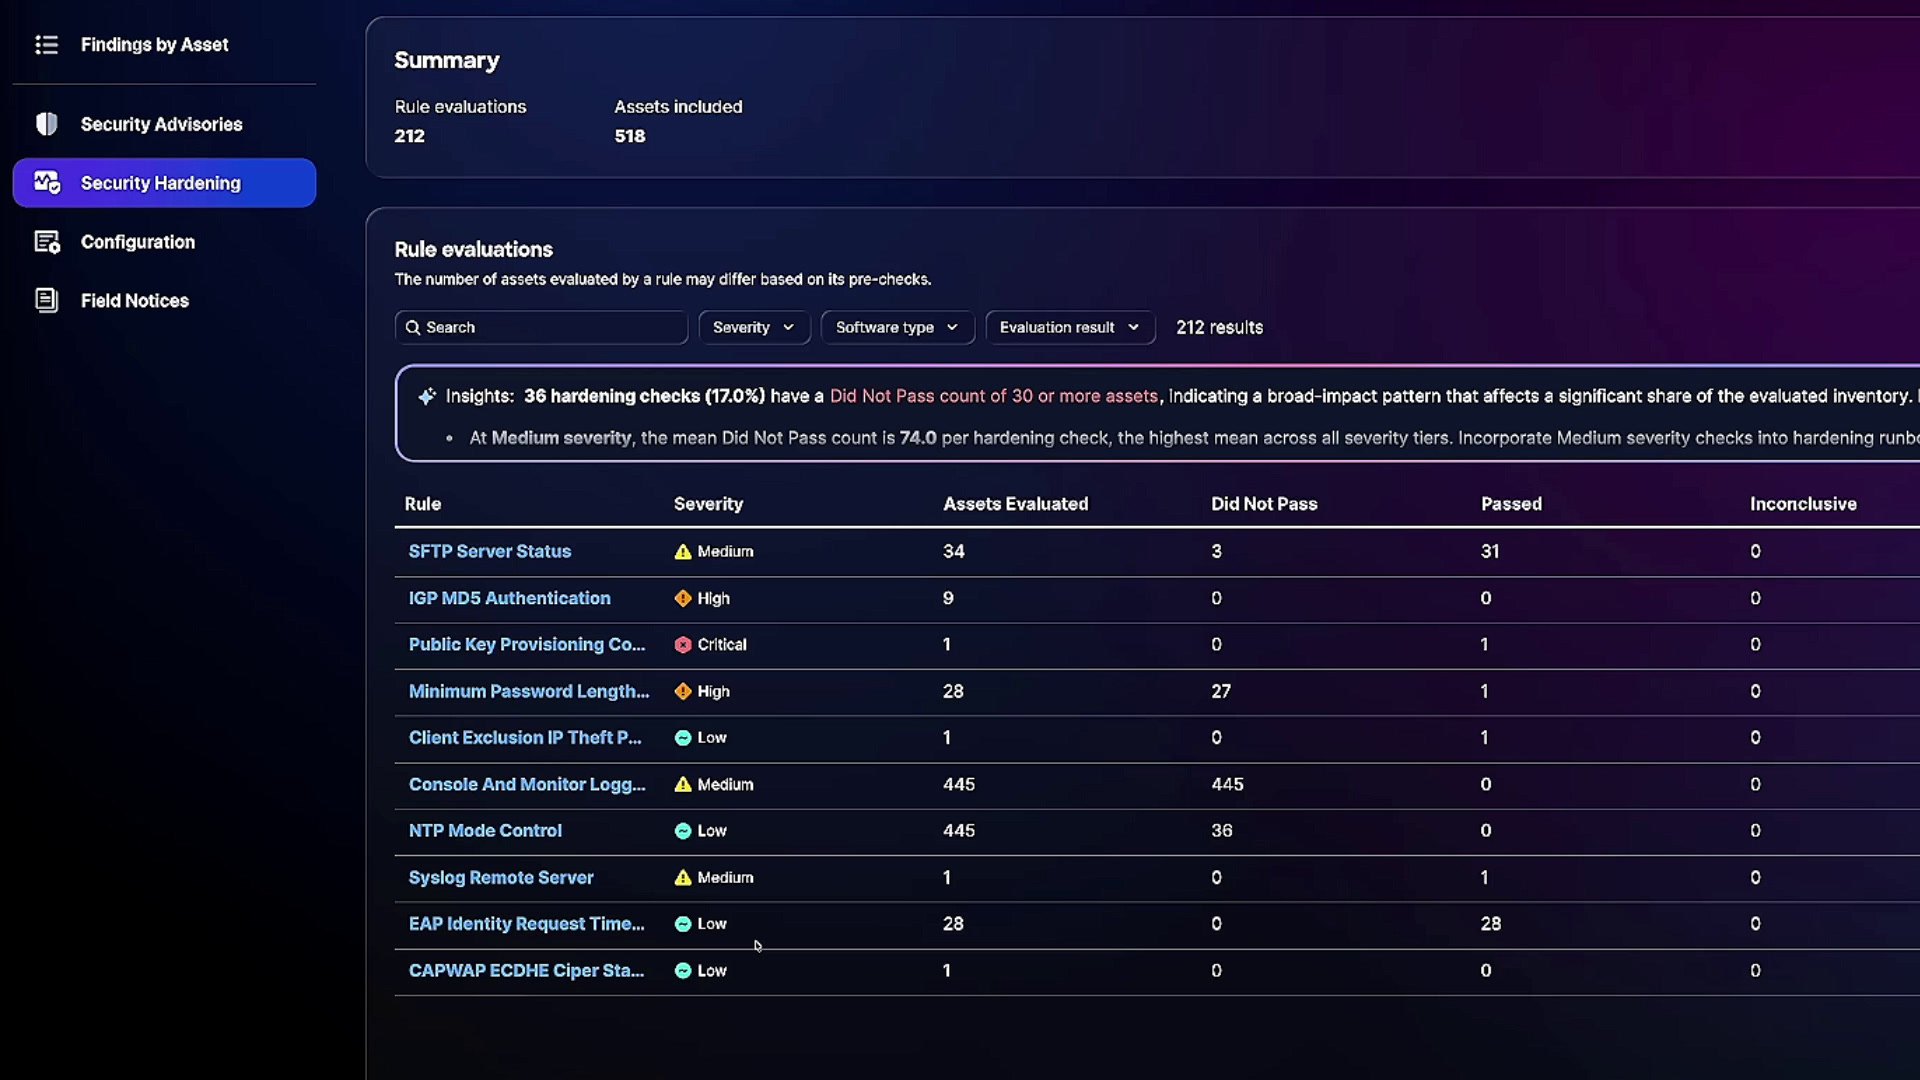Open the SFTP Server Status rule
The image size is (1920, 1080).
(x=490, y=552)
